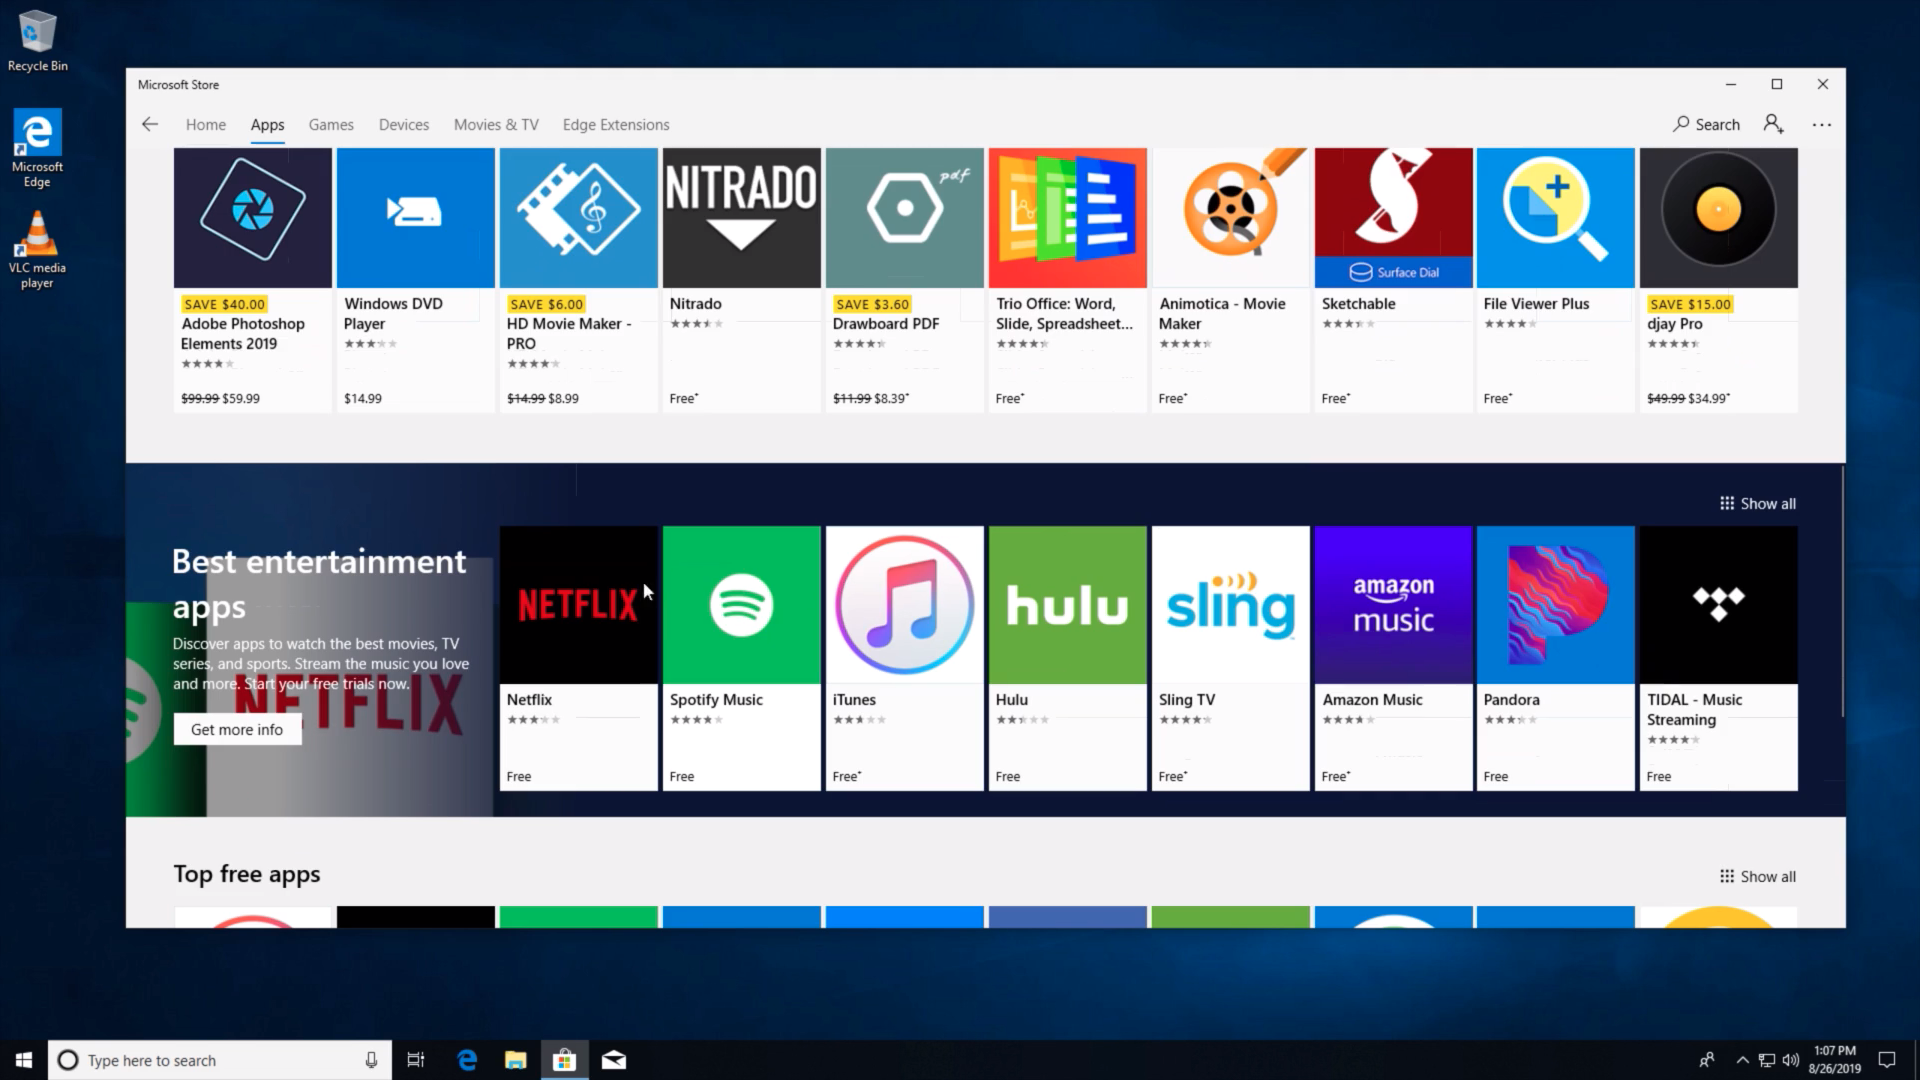Open the Amazon Music app tile
Viewport: 1920px width, 1080px height.
coord(1393,658)
